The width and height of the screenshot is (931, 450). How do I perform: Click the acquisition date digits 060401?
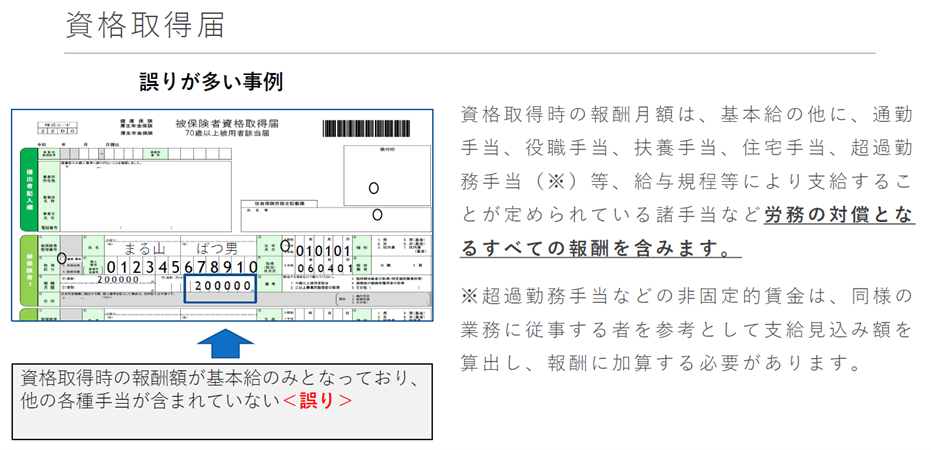tap(325, 268)
